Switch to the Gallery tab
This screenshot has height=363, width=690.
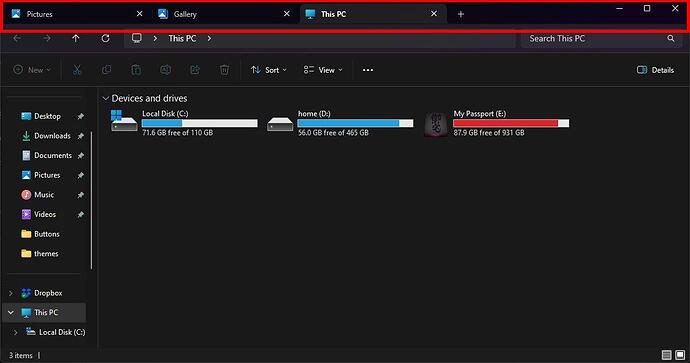pos(224,14)
